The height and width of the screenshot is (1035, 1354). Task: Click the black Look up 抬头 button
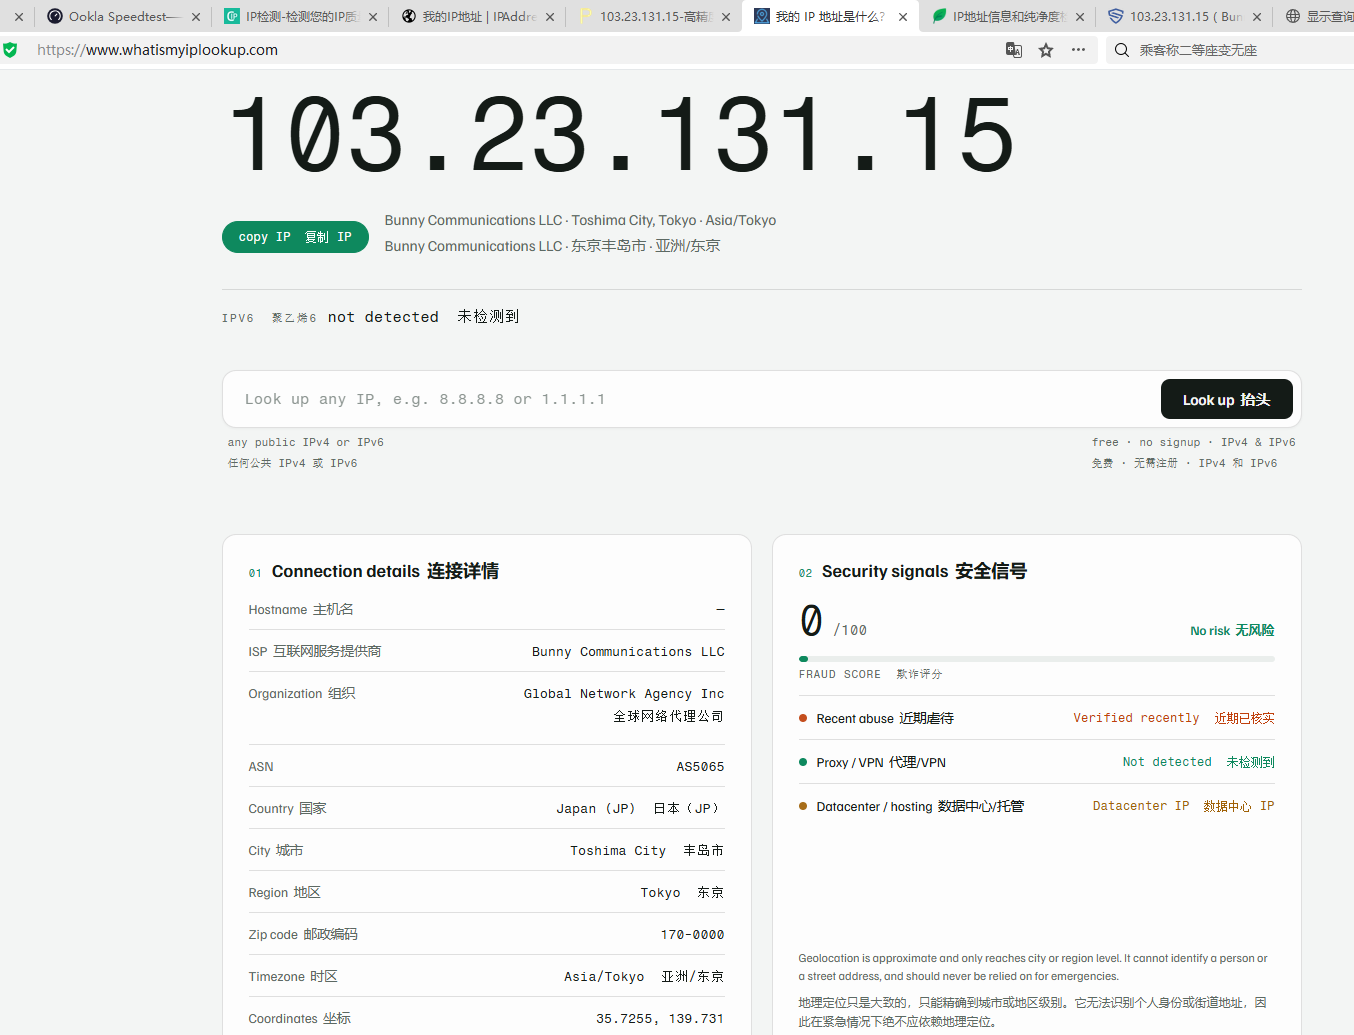(x=1226, y=399)
